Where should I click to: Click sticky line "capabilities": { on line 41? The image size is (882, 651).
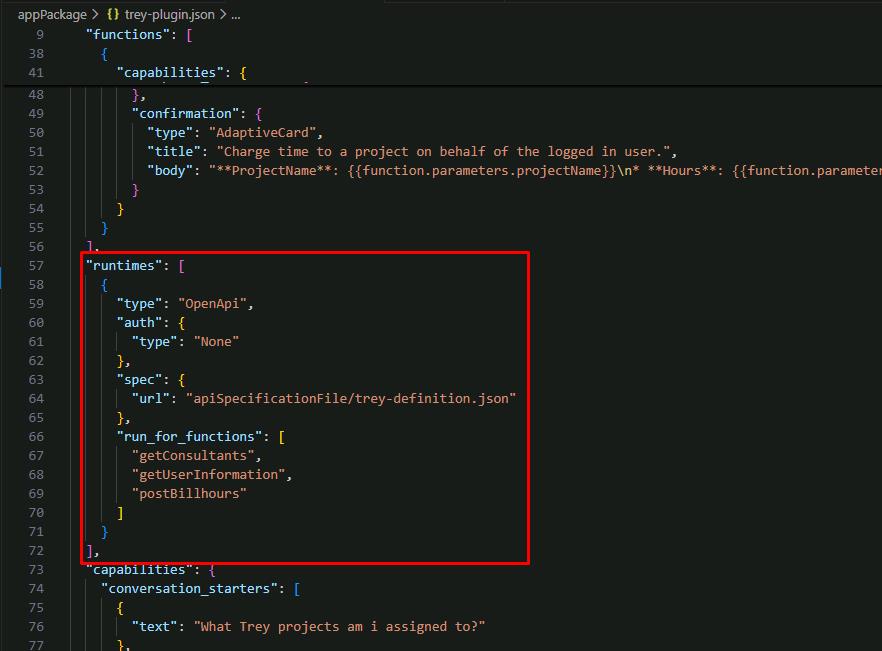coord(181,73)
